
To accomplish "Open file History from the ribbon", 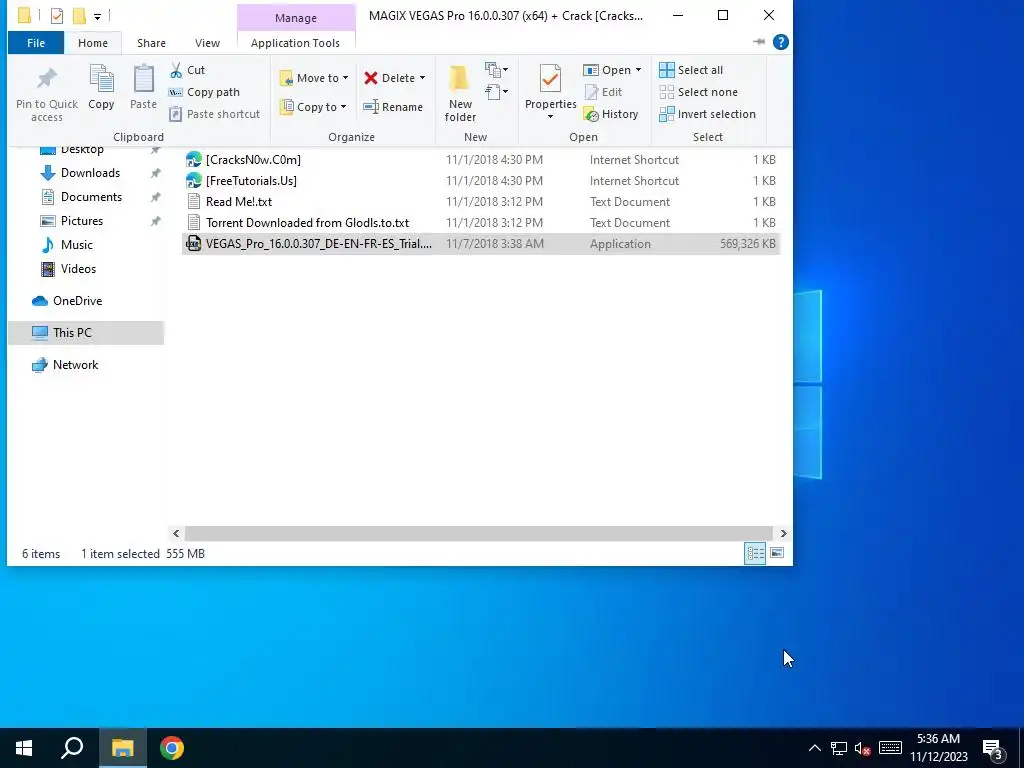I will click(x=611, y=114).
